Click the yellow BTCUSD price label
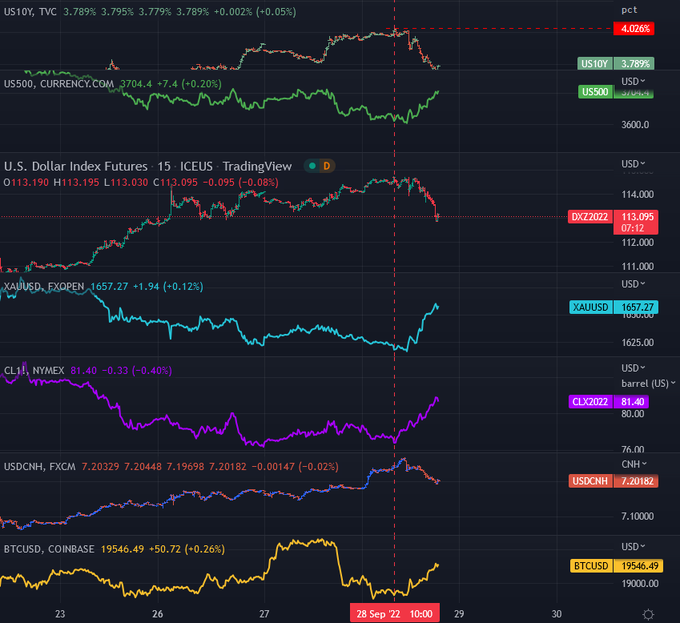The image size is (680, 623). click(x=590, y=566)
